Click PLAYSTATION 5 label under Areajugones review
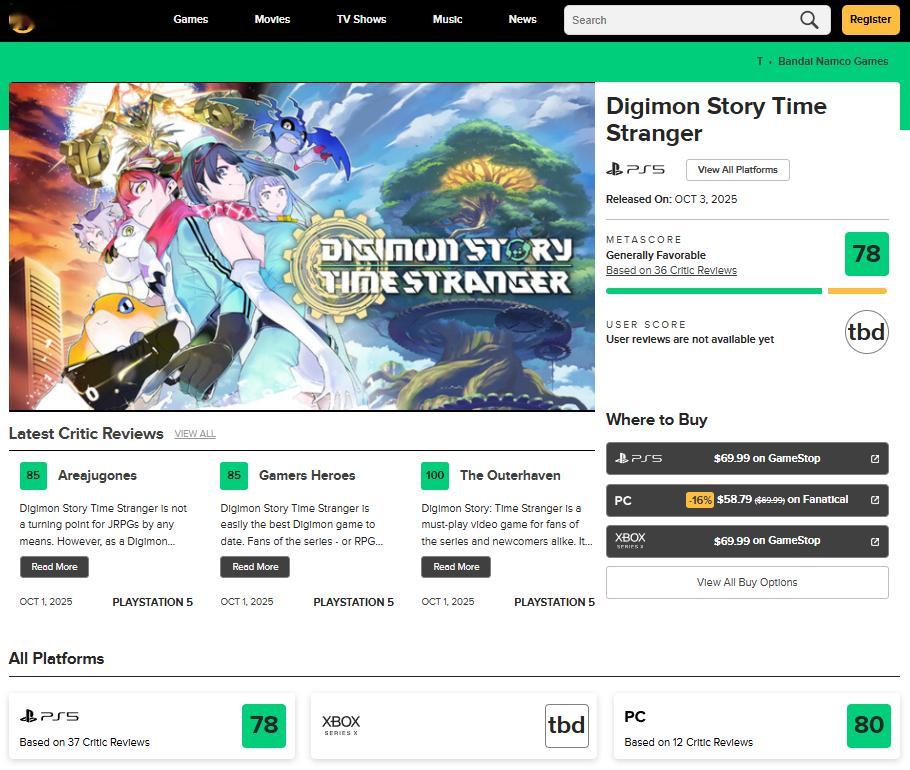This screenshot has width=910, height=770. 153,602
